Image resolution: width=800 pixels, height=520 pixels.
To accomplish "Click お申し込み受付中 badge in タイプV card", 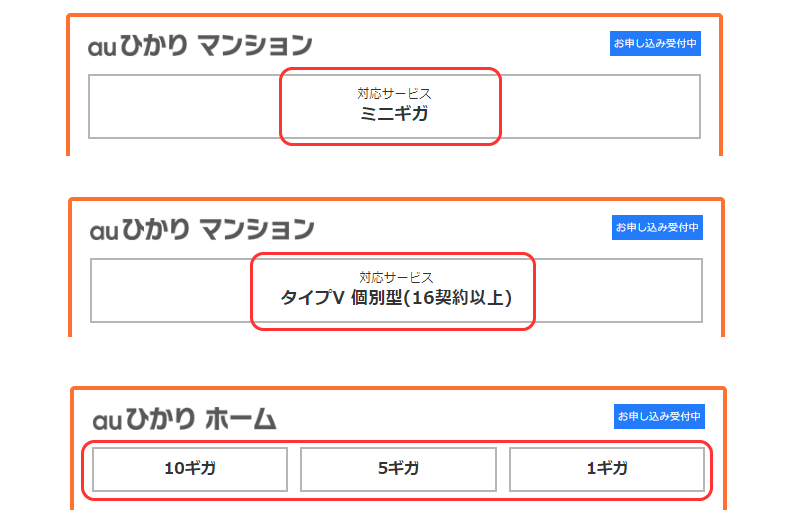I will [657, 227].
